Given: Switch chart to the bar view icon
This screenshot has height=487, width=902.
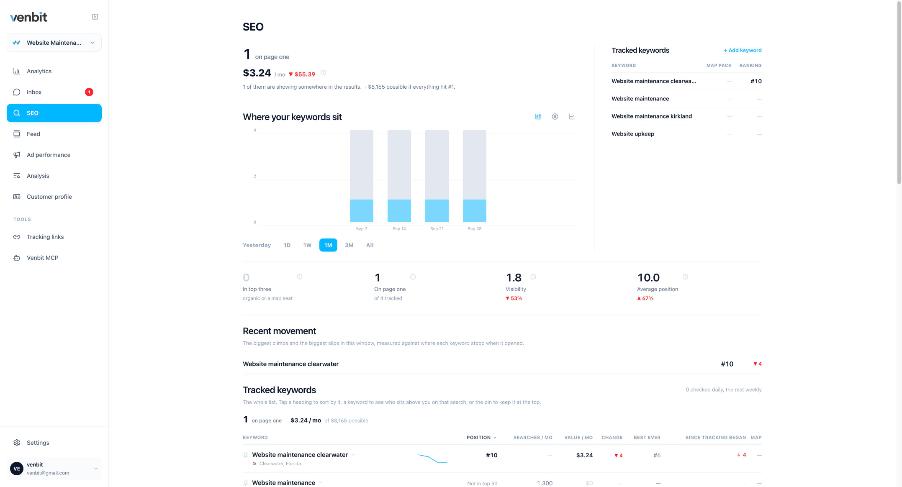Looking at the screenshot, I should [x=538, y=117].
